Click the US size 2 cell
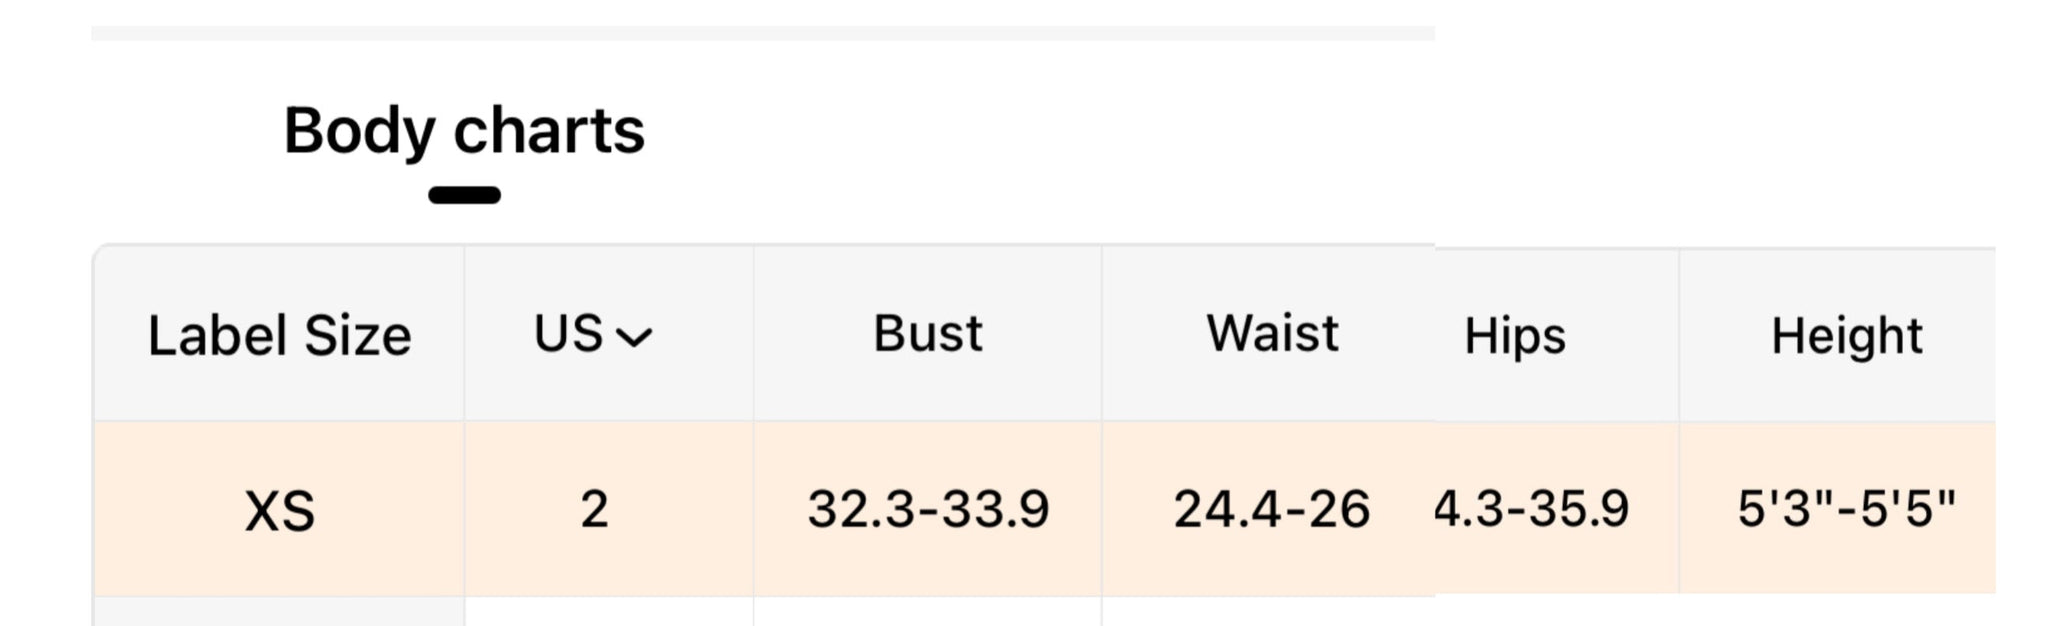Screen dimensions: 2048x626 [x=594, y=509]
